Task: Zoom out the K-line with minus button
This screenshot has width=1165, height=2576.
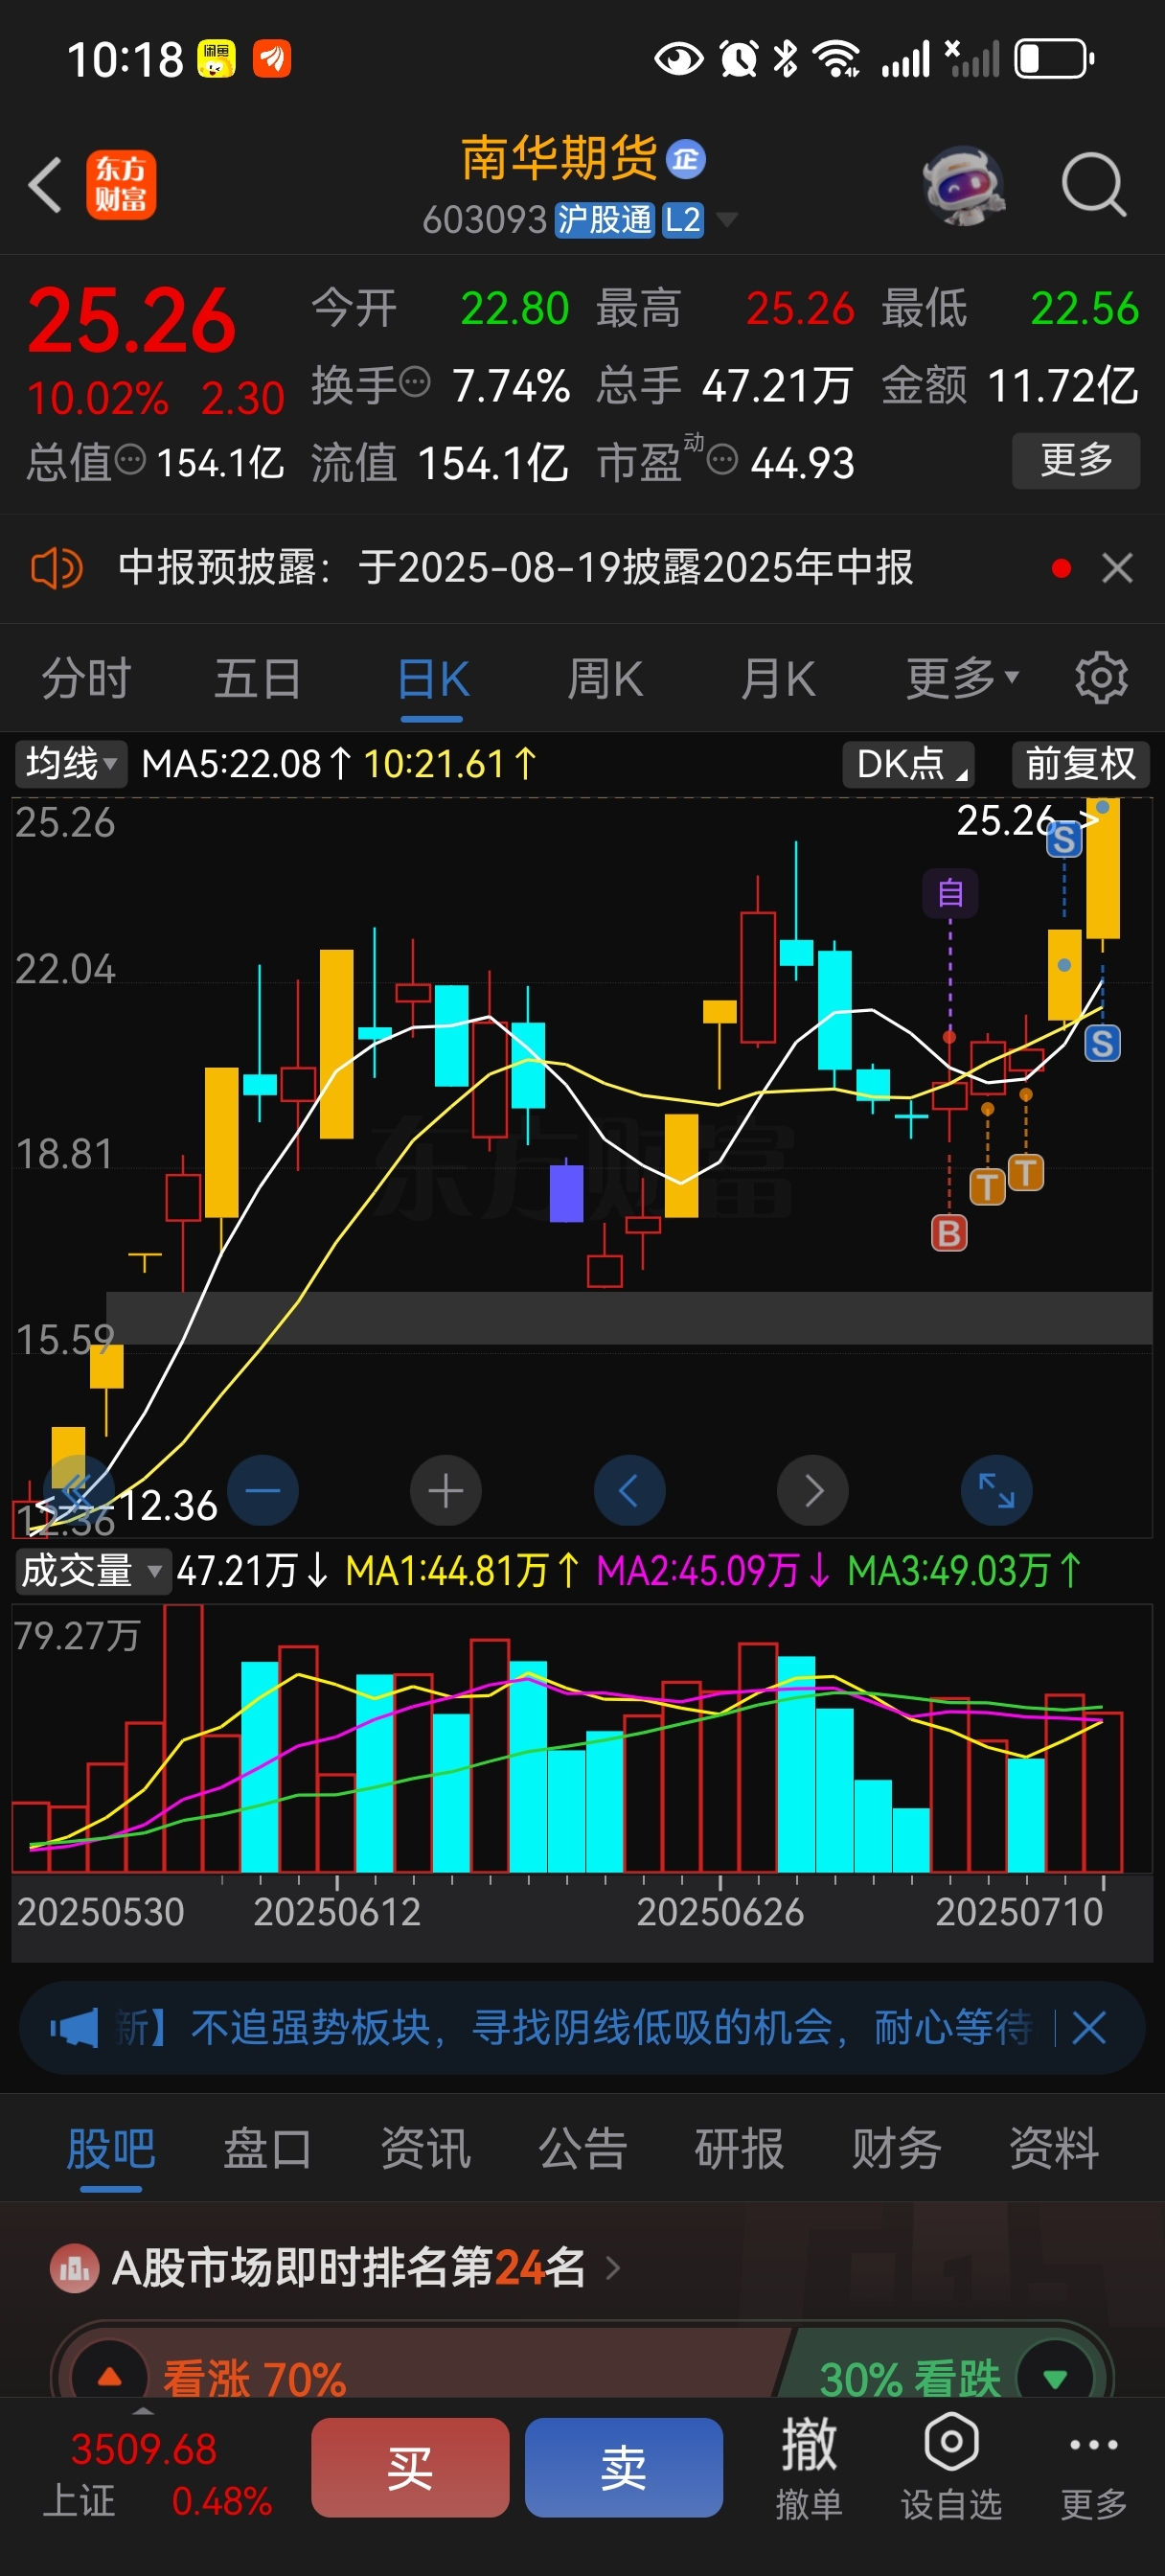Action: point(263,1490)
